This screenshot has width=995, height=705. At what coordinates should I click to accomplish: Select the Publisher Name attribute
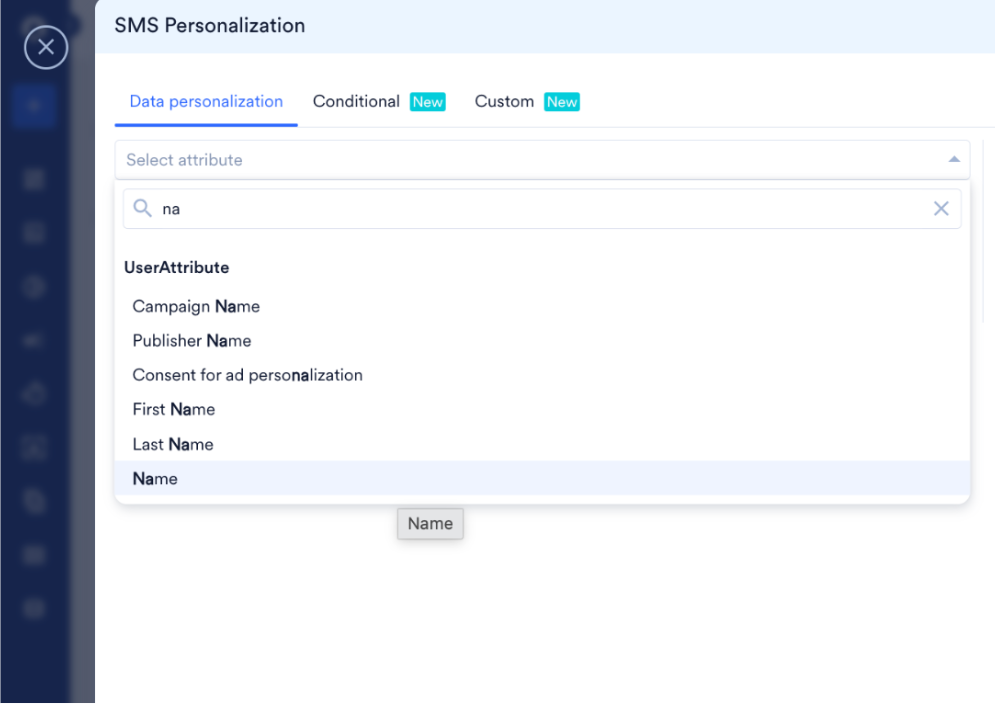tap(542, 341)
